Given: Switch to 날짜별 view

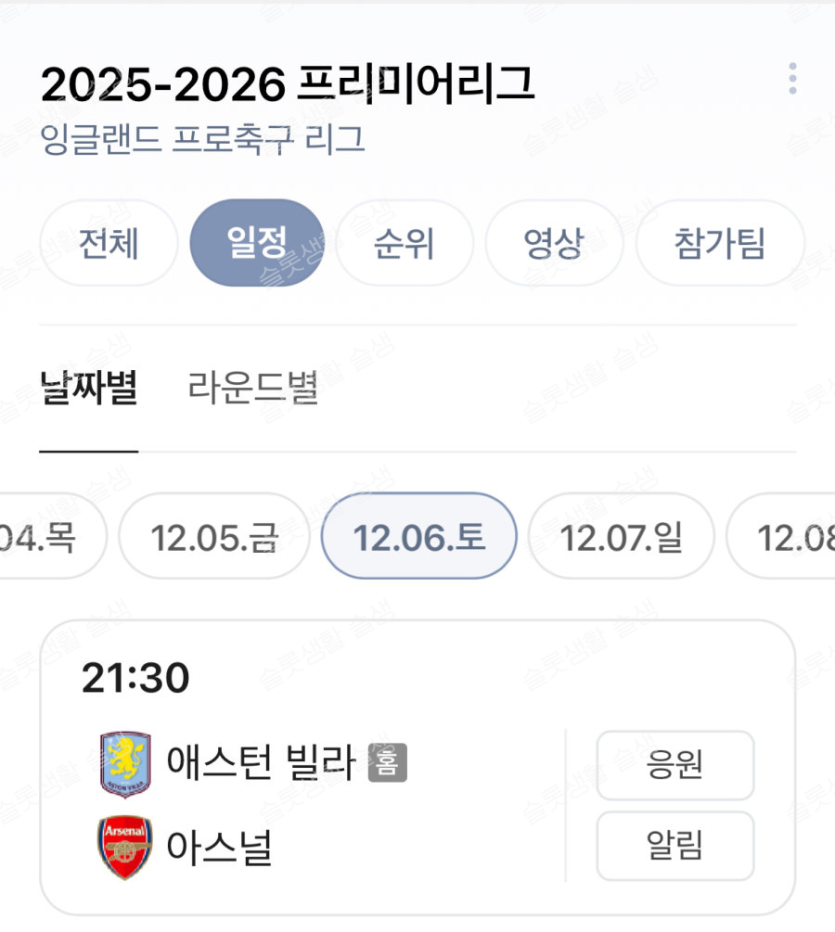Looking at the screenshot, I should pyautogui.click(x=89, y=388).
